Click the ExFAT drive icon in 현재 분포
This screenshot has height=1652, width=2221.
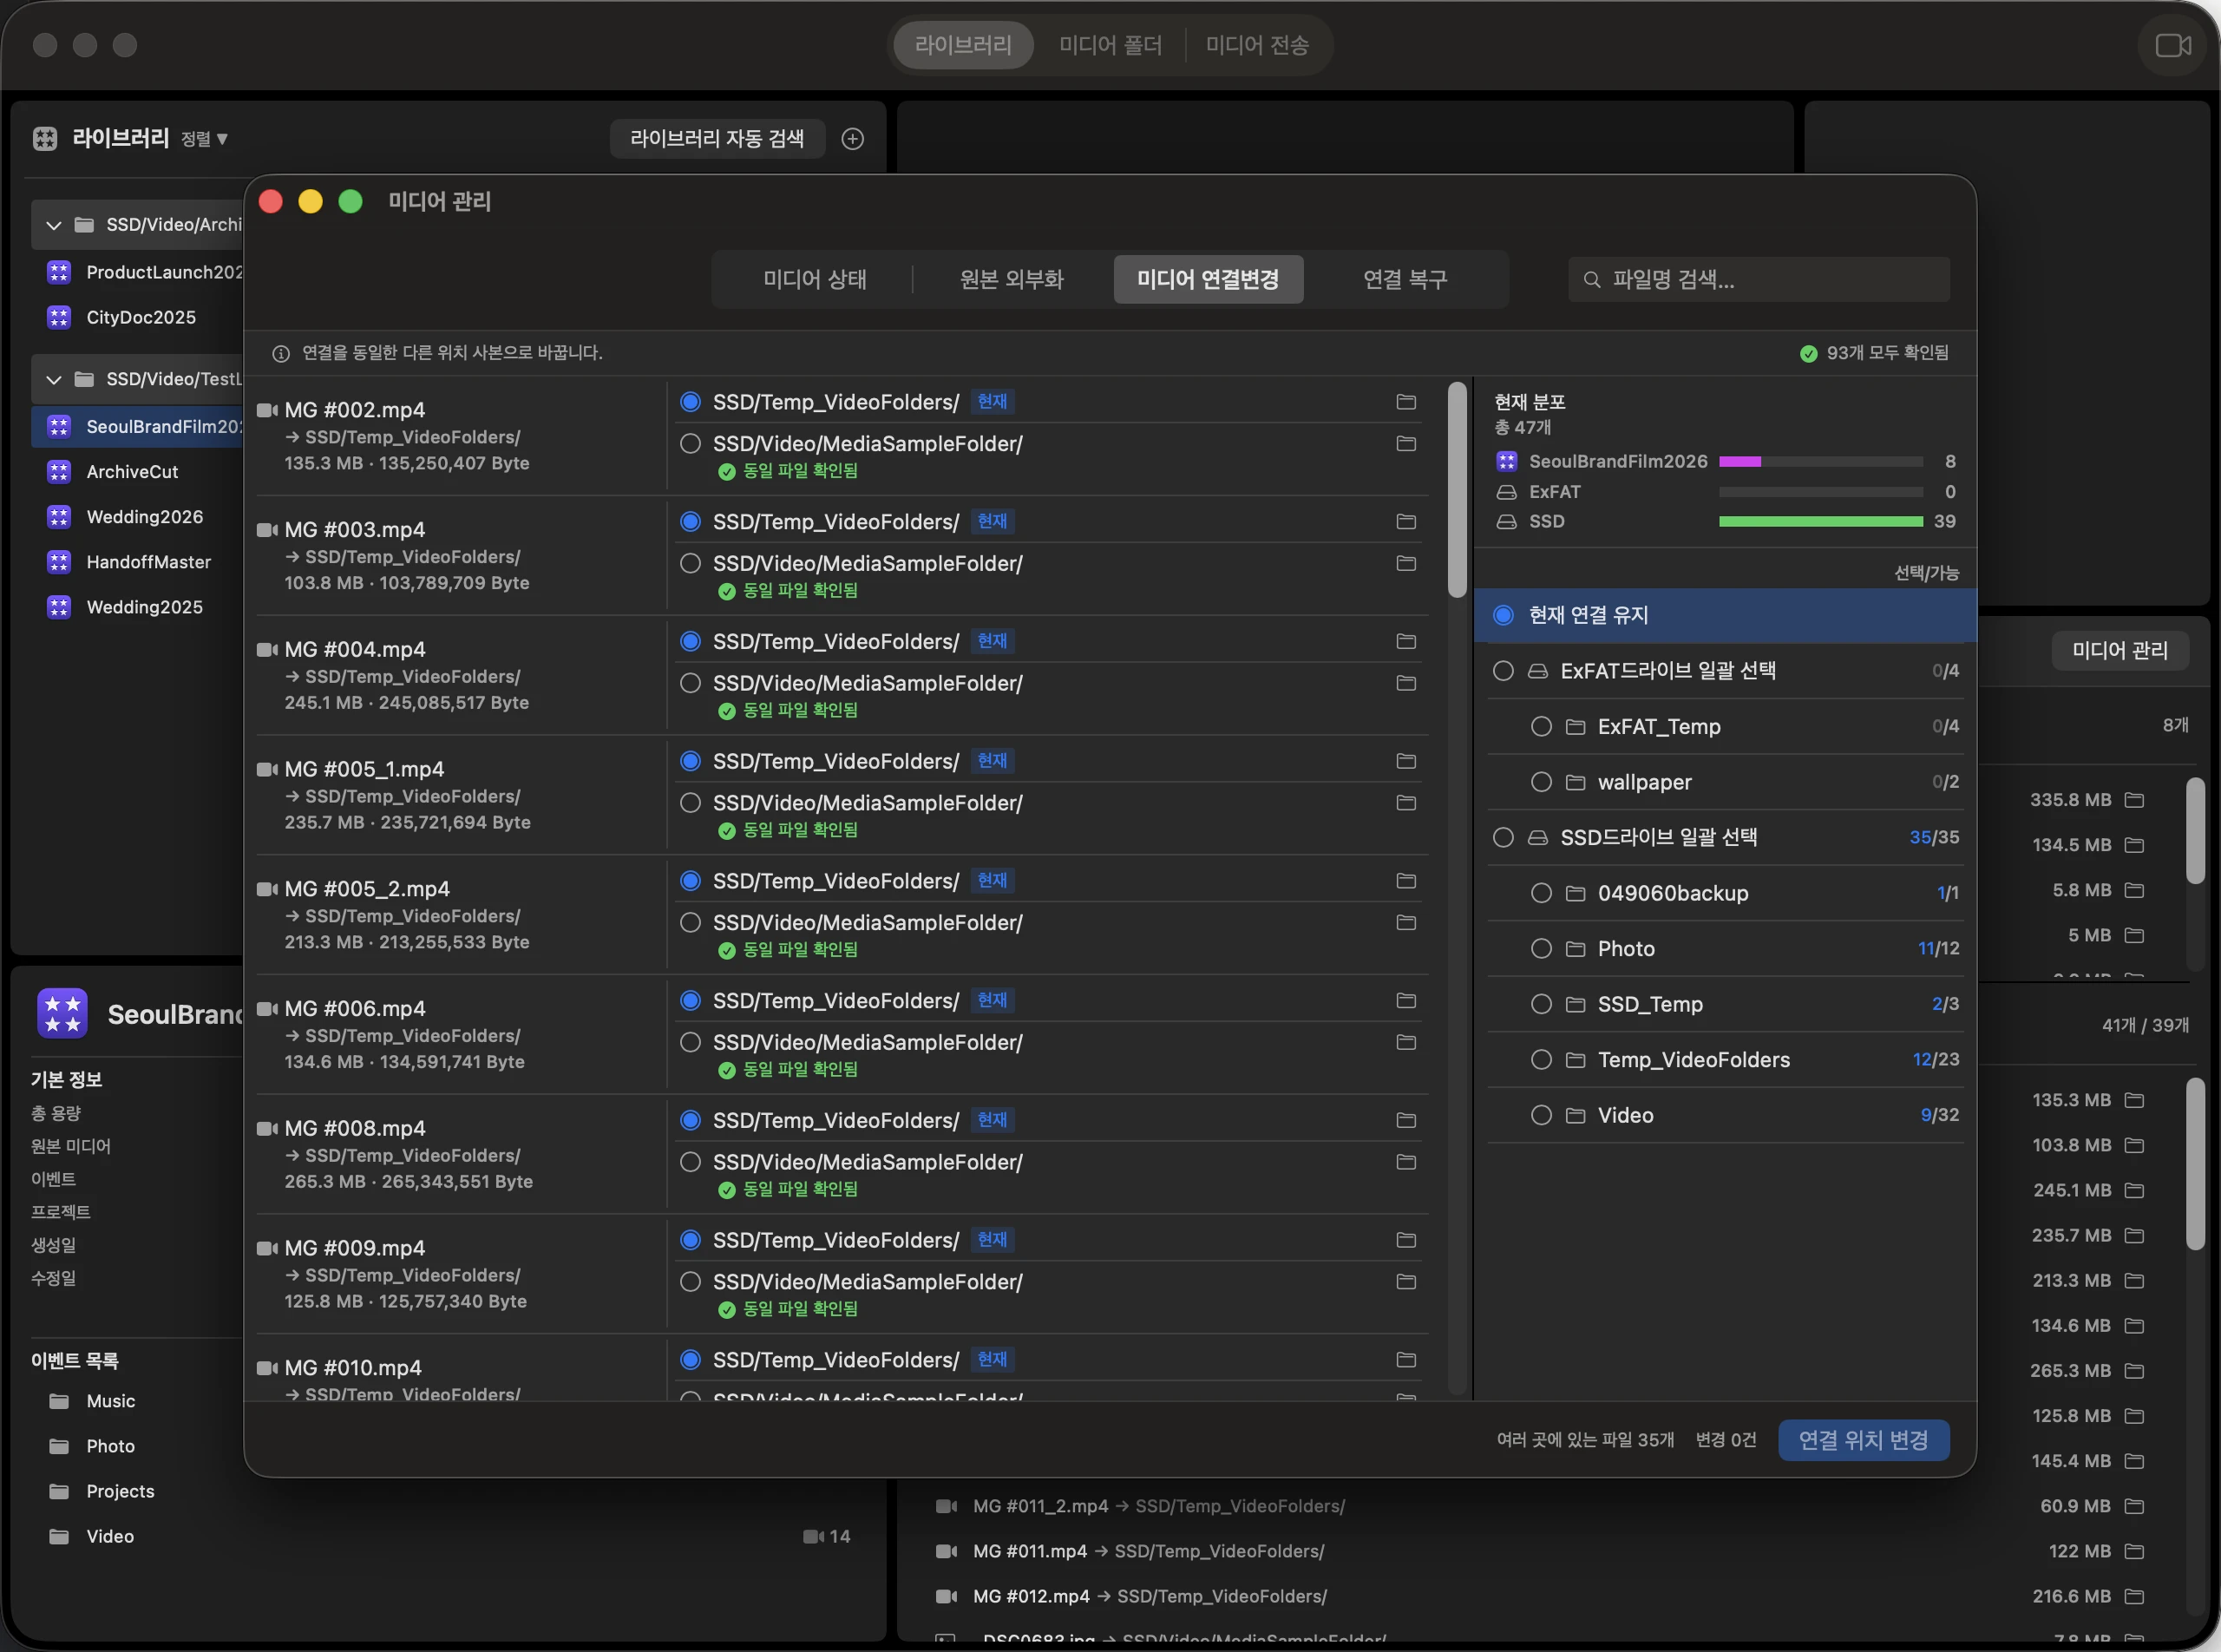(1506, 492)
